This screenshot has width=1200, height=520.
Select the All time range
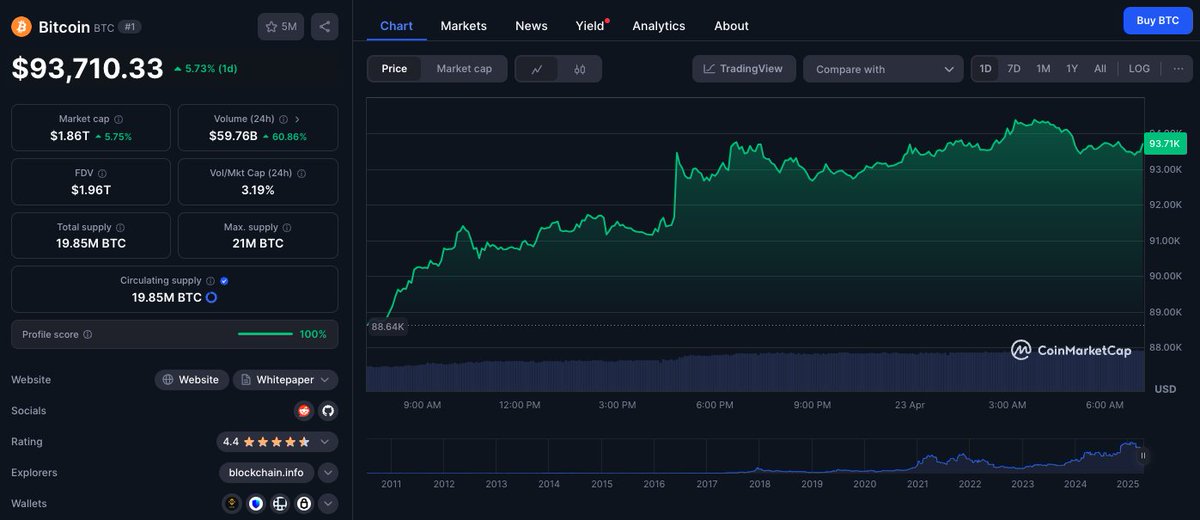(1100, 69)
